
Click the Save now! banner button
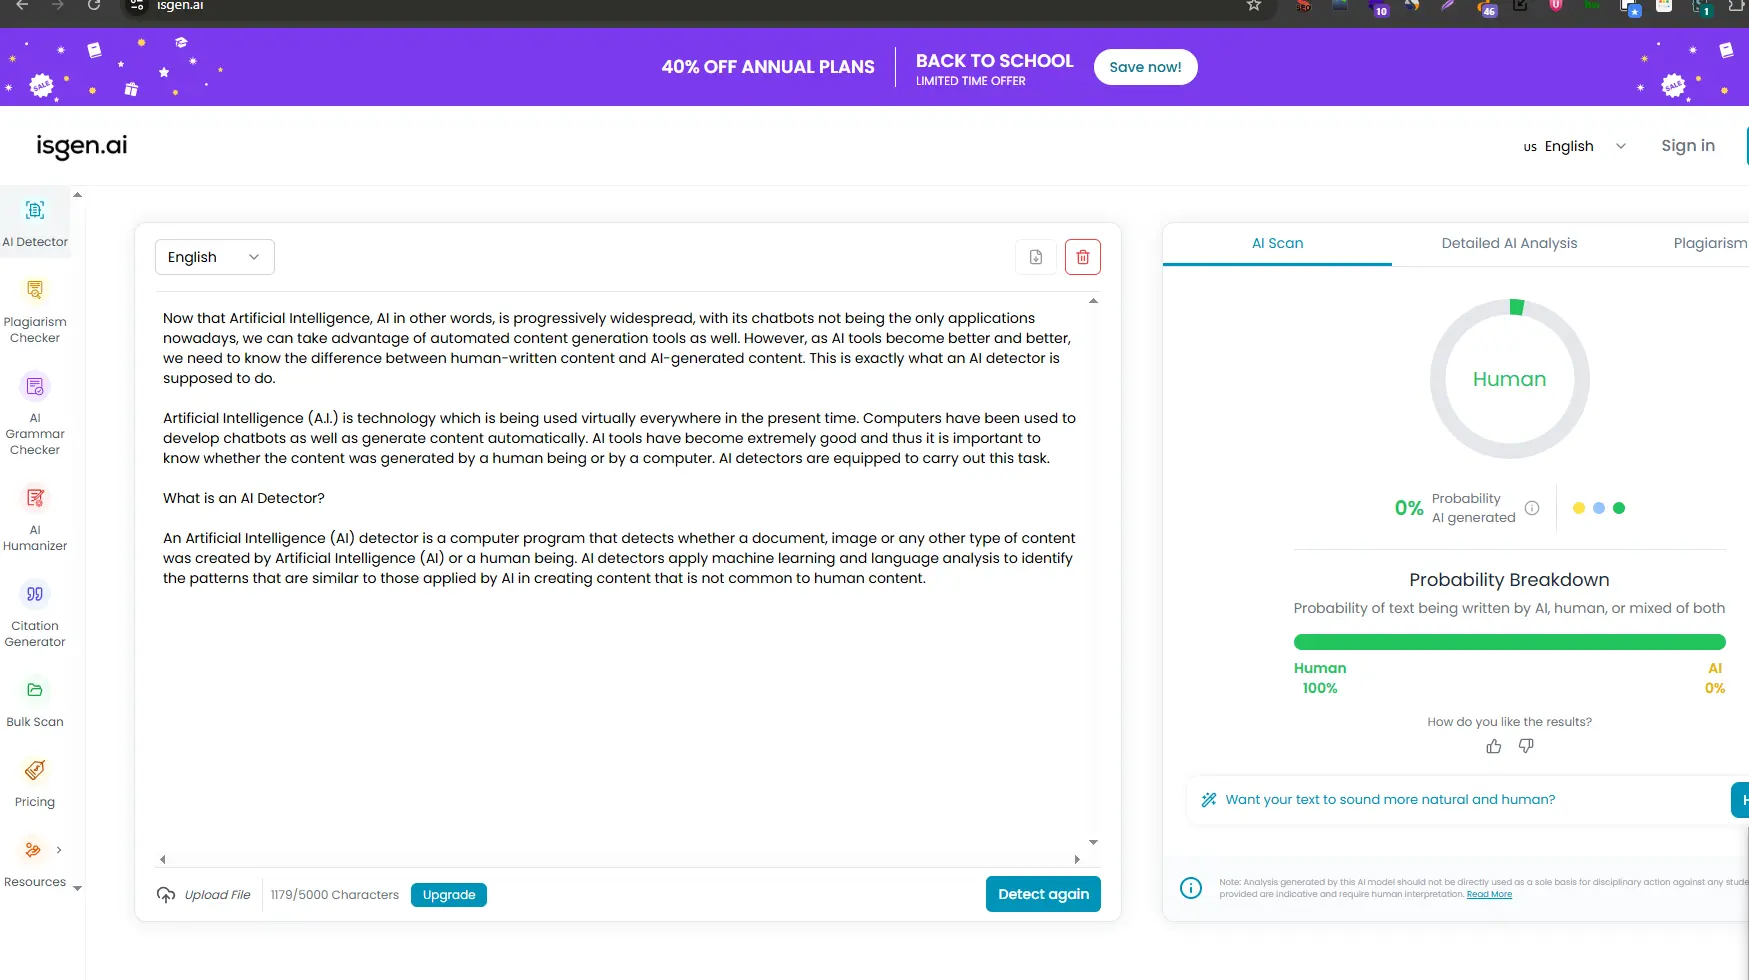click(x=1145, y=67)
